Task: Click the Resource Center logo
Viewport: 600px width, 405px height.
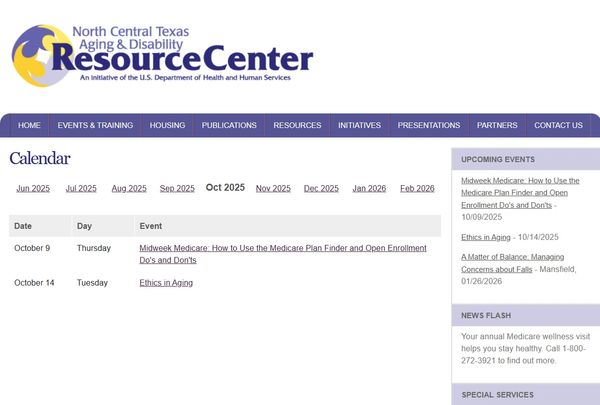Action: [x=162, y=56]
